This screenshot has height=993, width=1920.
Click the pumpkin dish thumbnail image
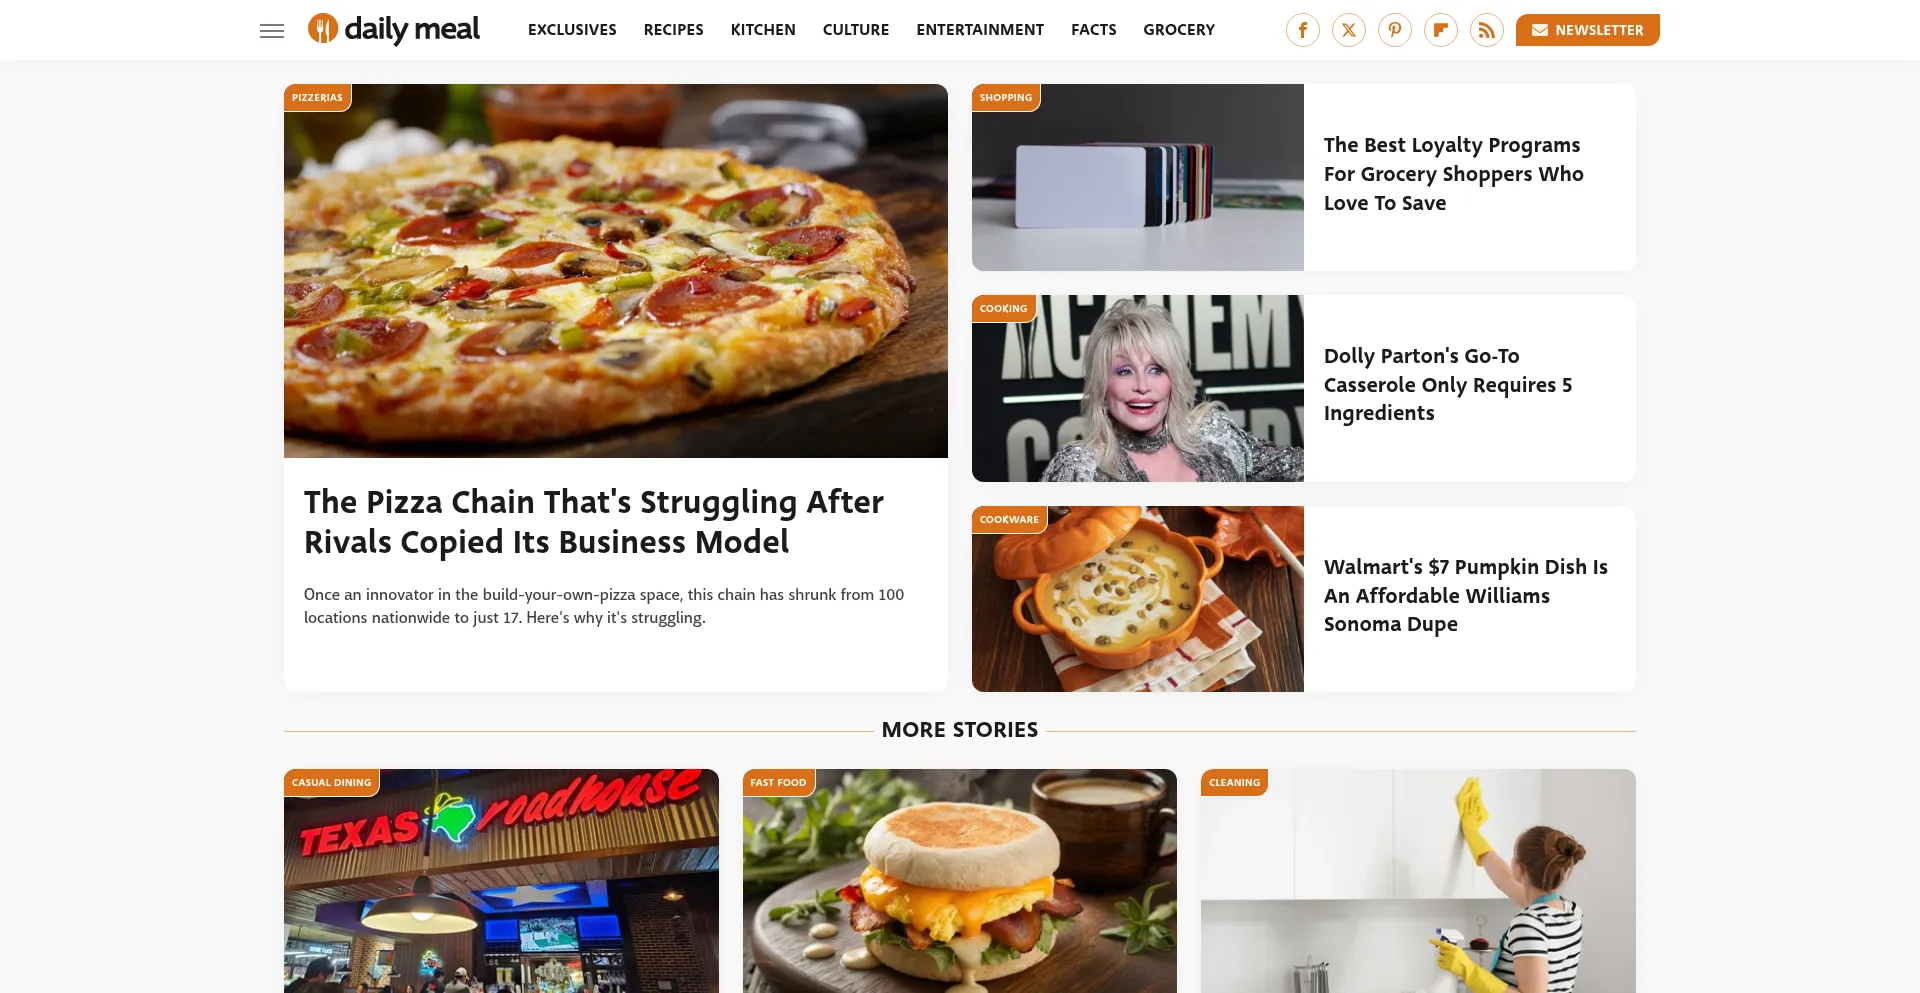(x=1138, y=599)
